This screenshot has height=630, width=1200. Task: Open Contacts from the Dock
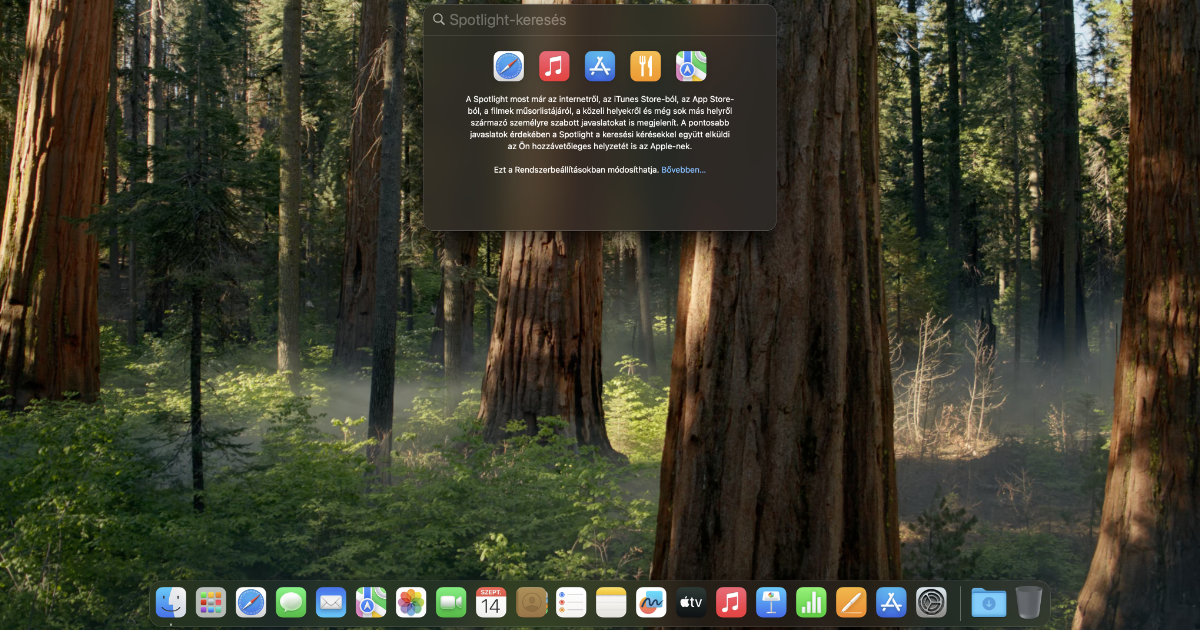[531, 602]
